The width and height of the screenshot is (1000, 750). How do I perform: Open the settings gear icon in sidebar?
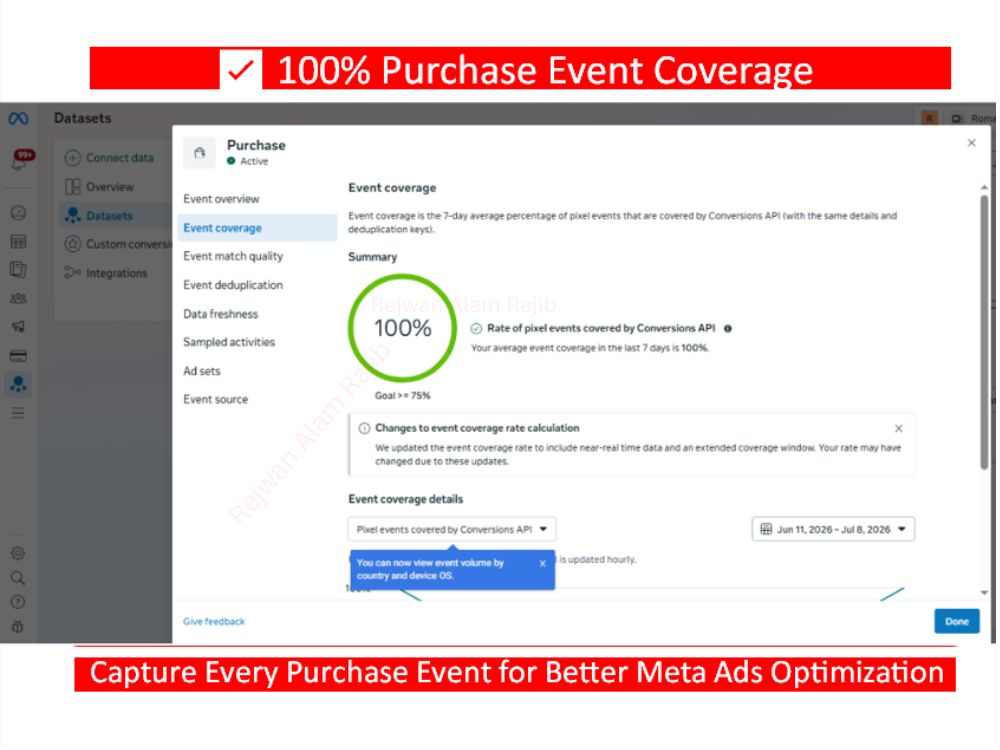point(18,554)
